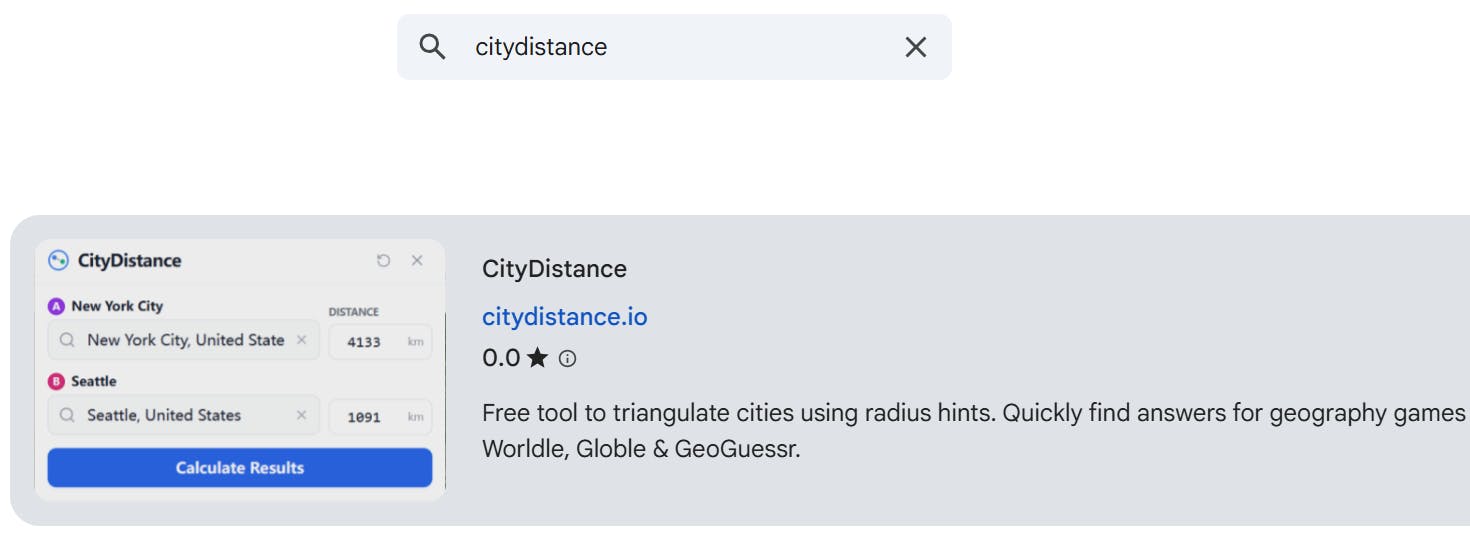Clear the citydistance search text
This screenshot has height=552, width=1470.
pos(915,47)
